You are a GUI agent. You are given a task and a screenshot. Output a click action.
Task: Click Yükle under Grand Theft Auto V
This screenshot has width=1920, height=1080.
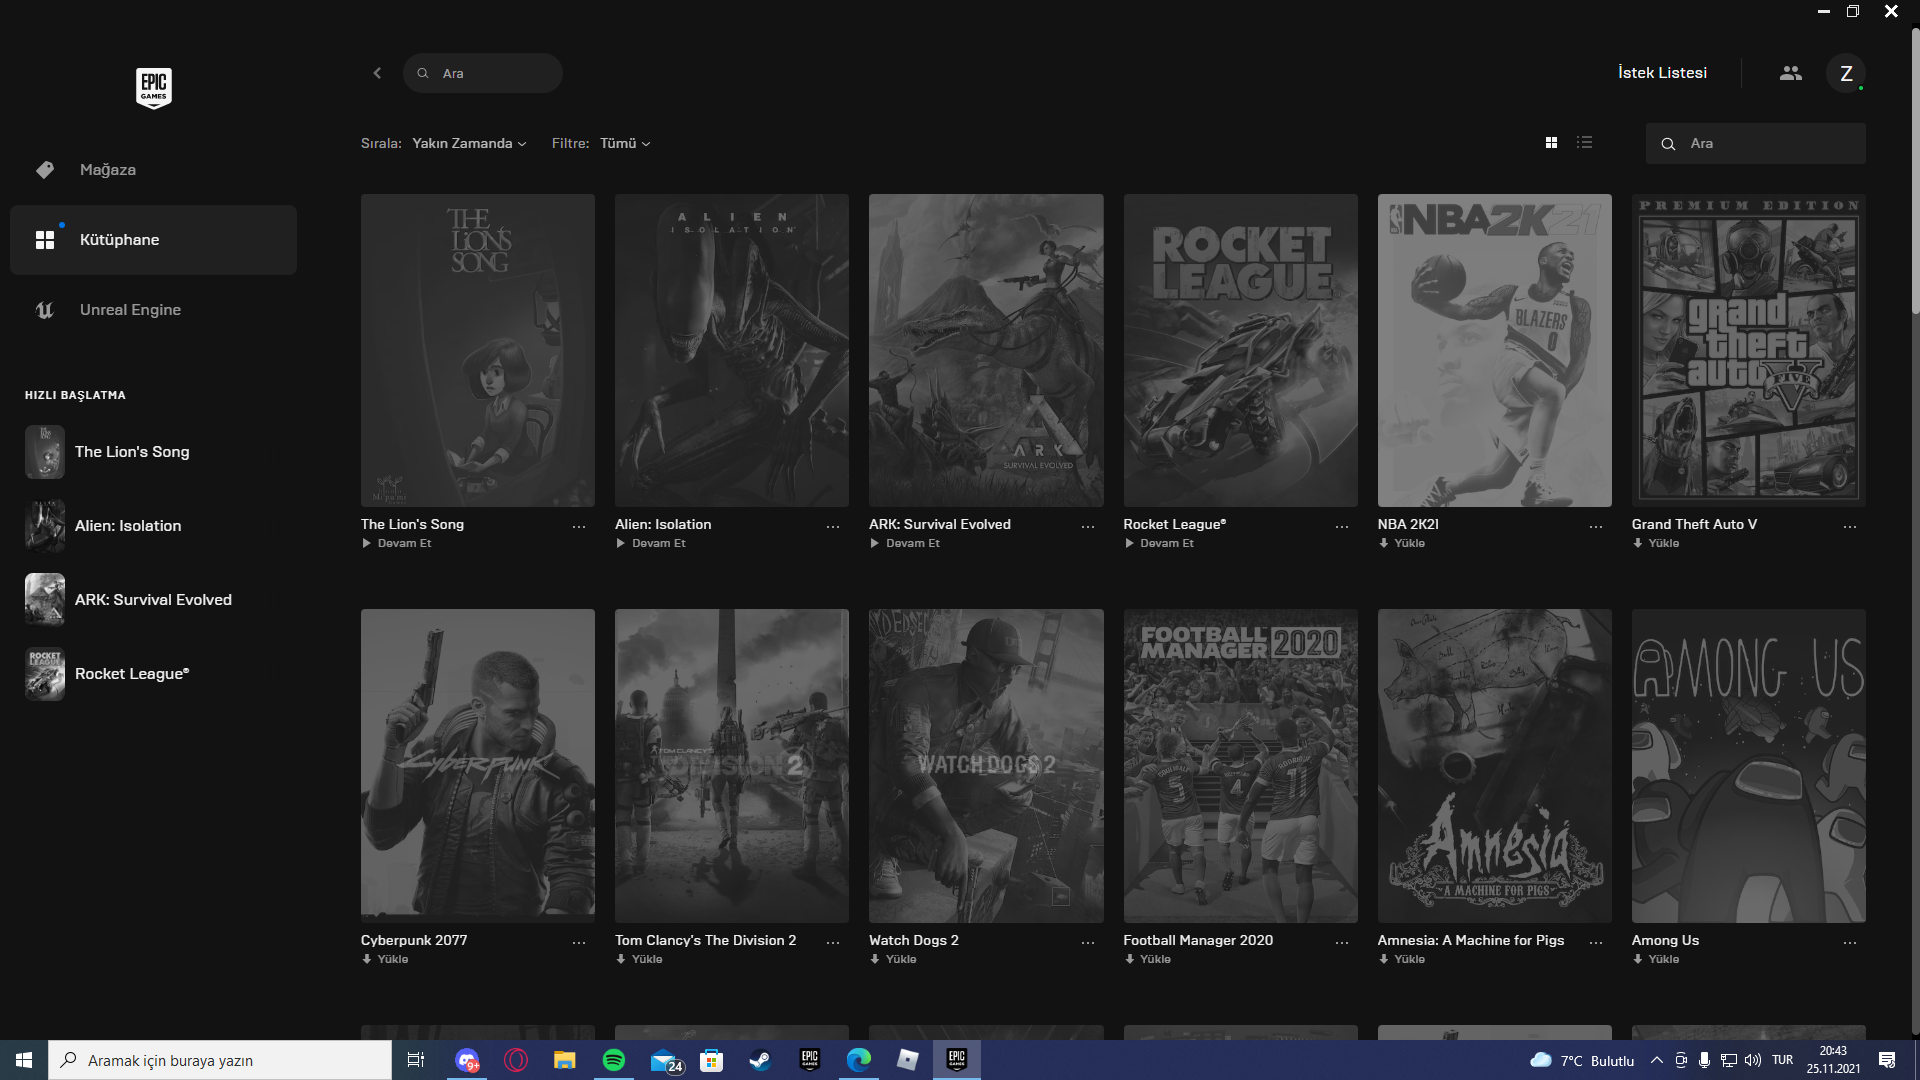point(1656,543)
